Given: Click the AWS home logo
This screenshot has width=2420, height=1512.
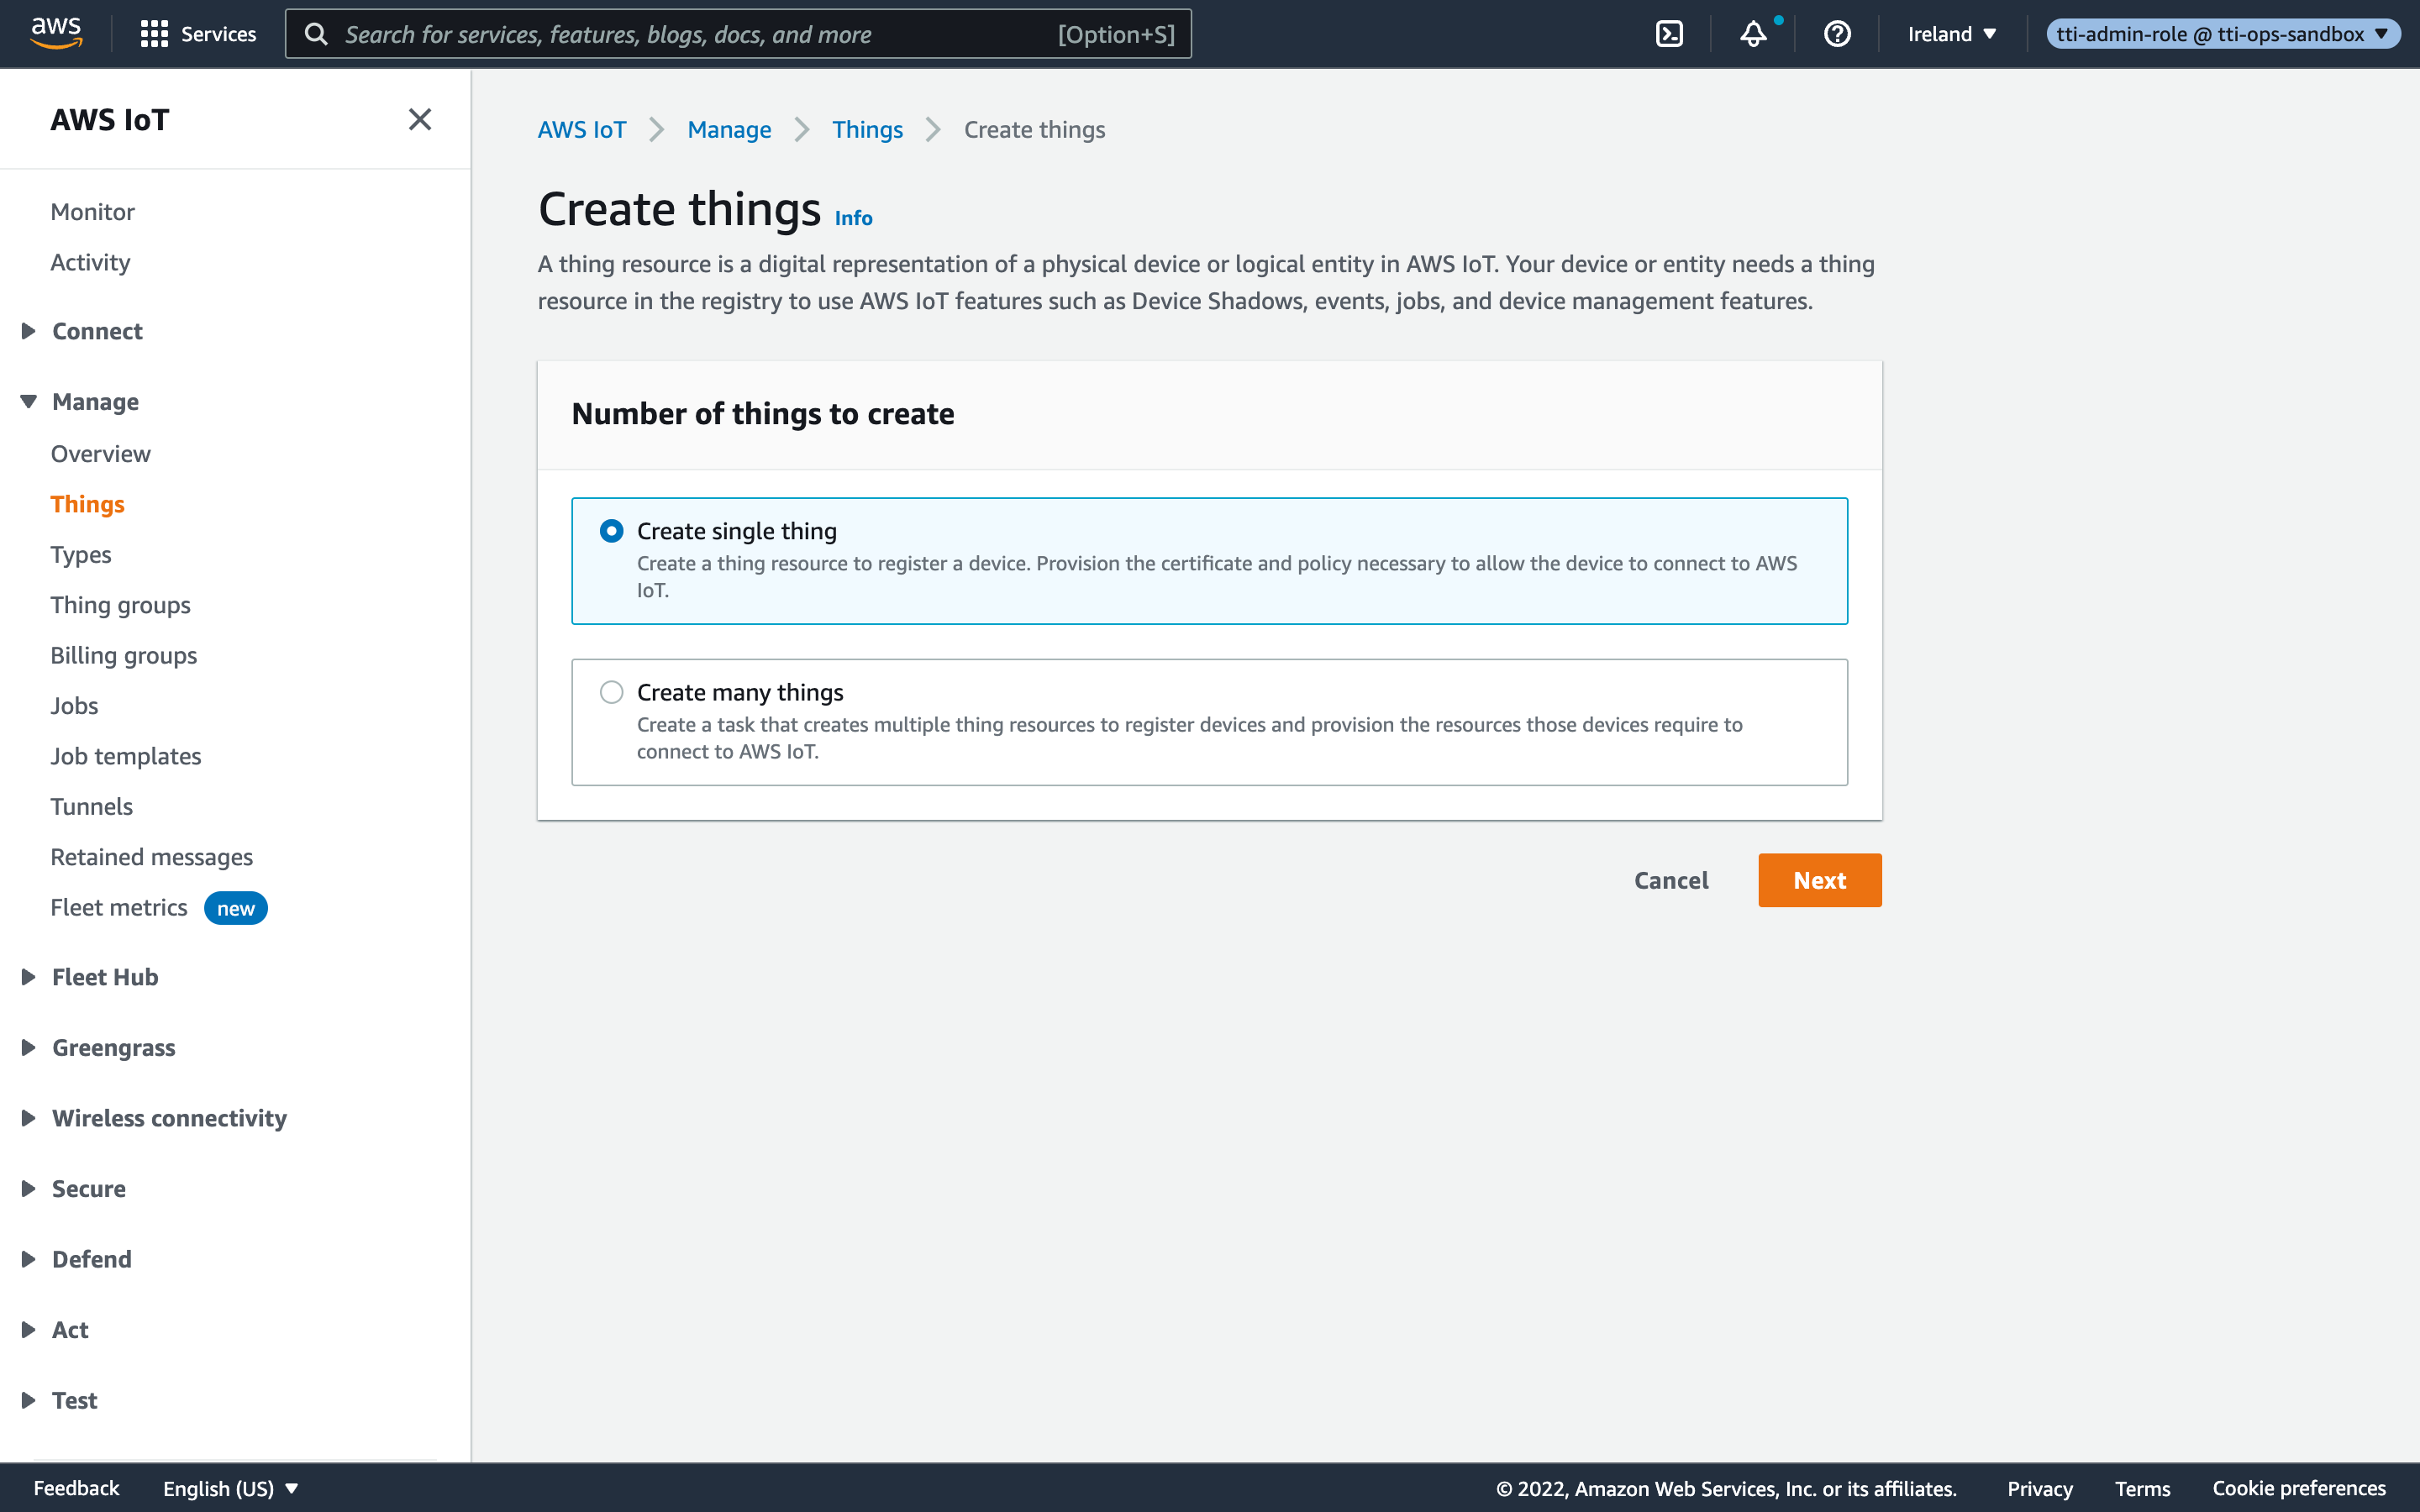Looking at the screenshot, I should (x=56, y=31).
